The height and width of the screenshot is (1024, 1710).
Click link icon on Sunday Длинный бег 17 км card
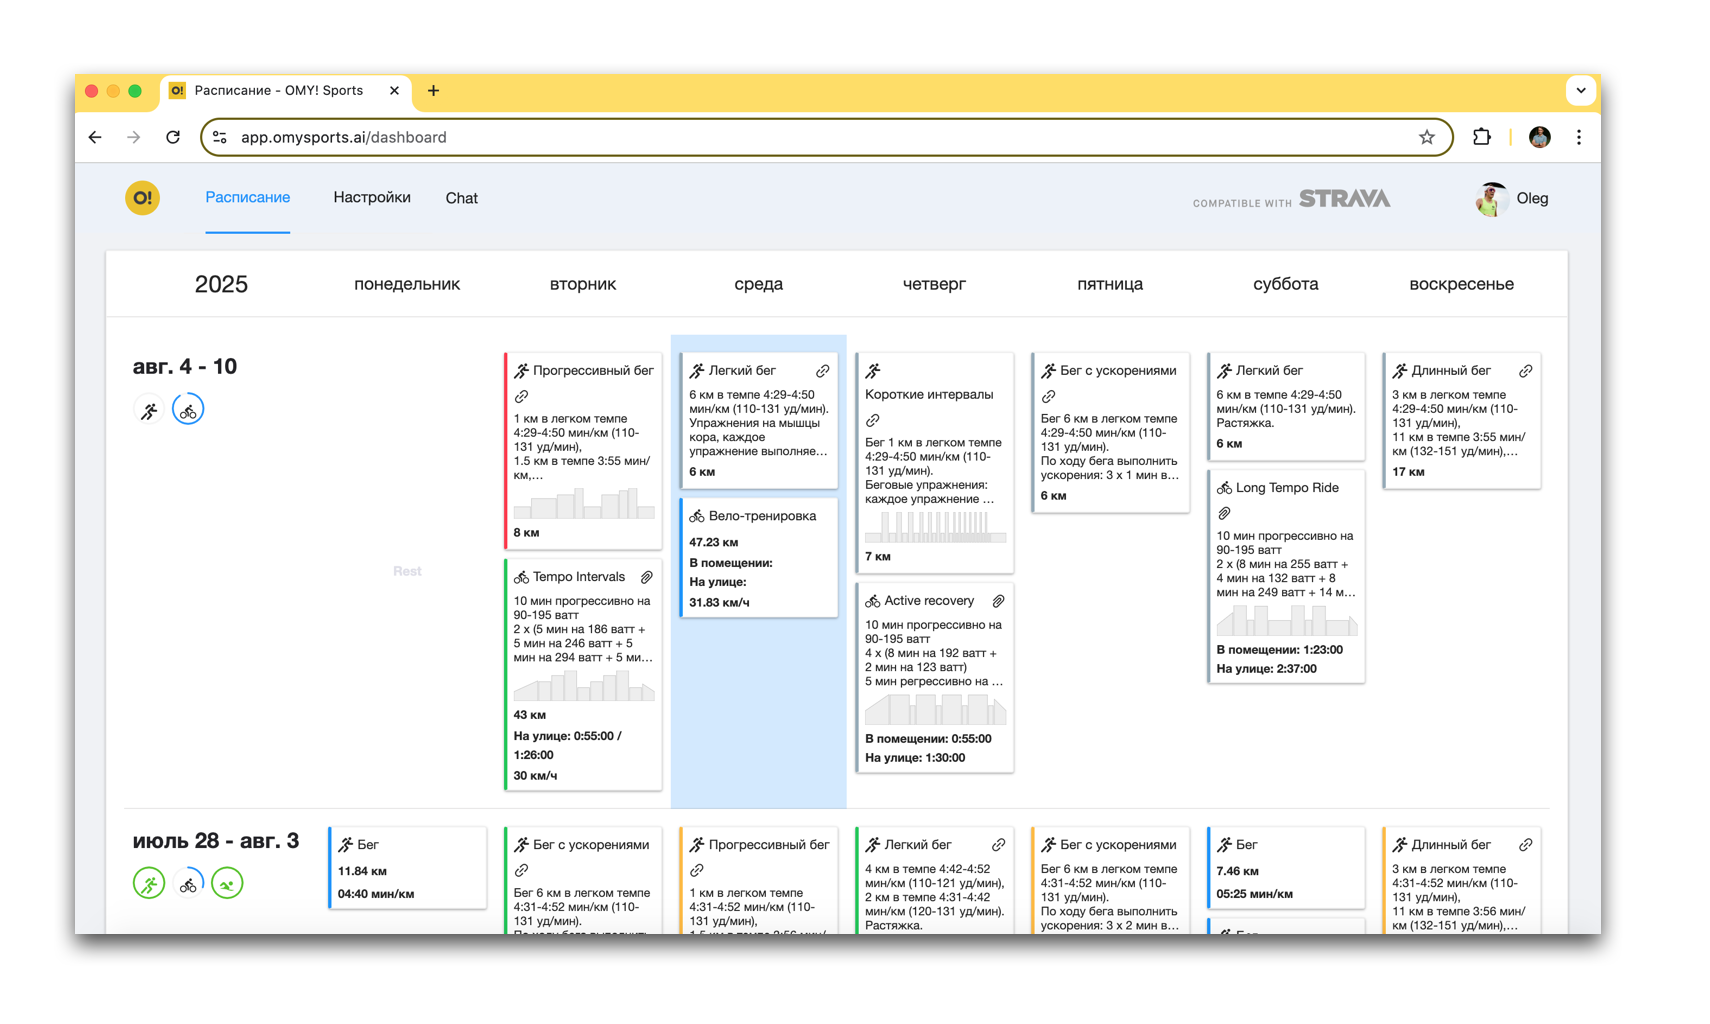(1525, 371)
